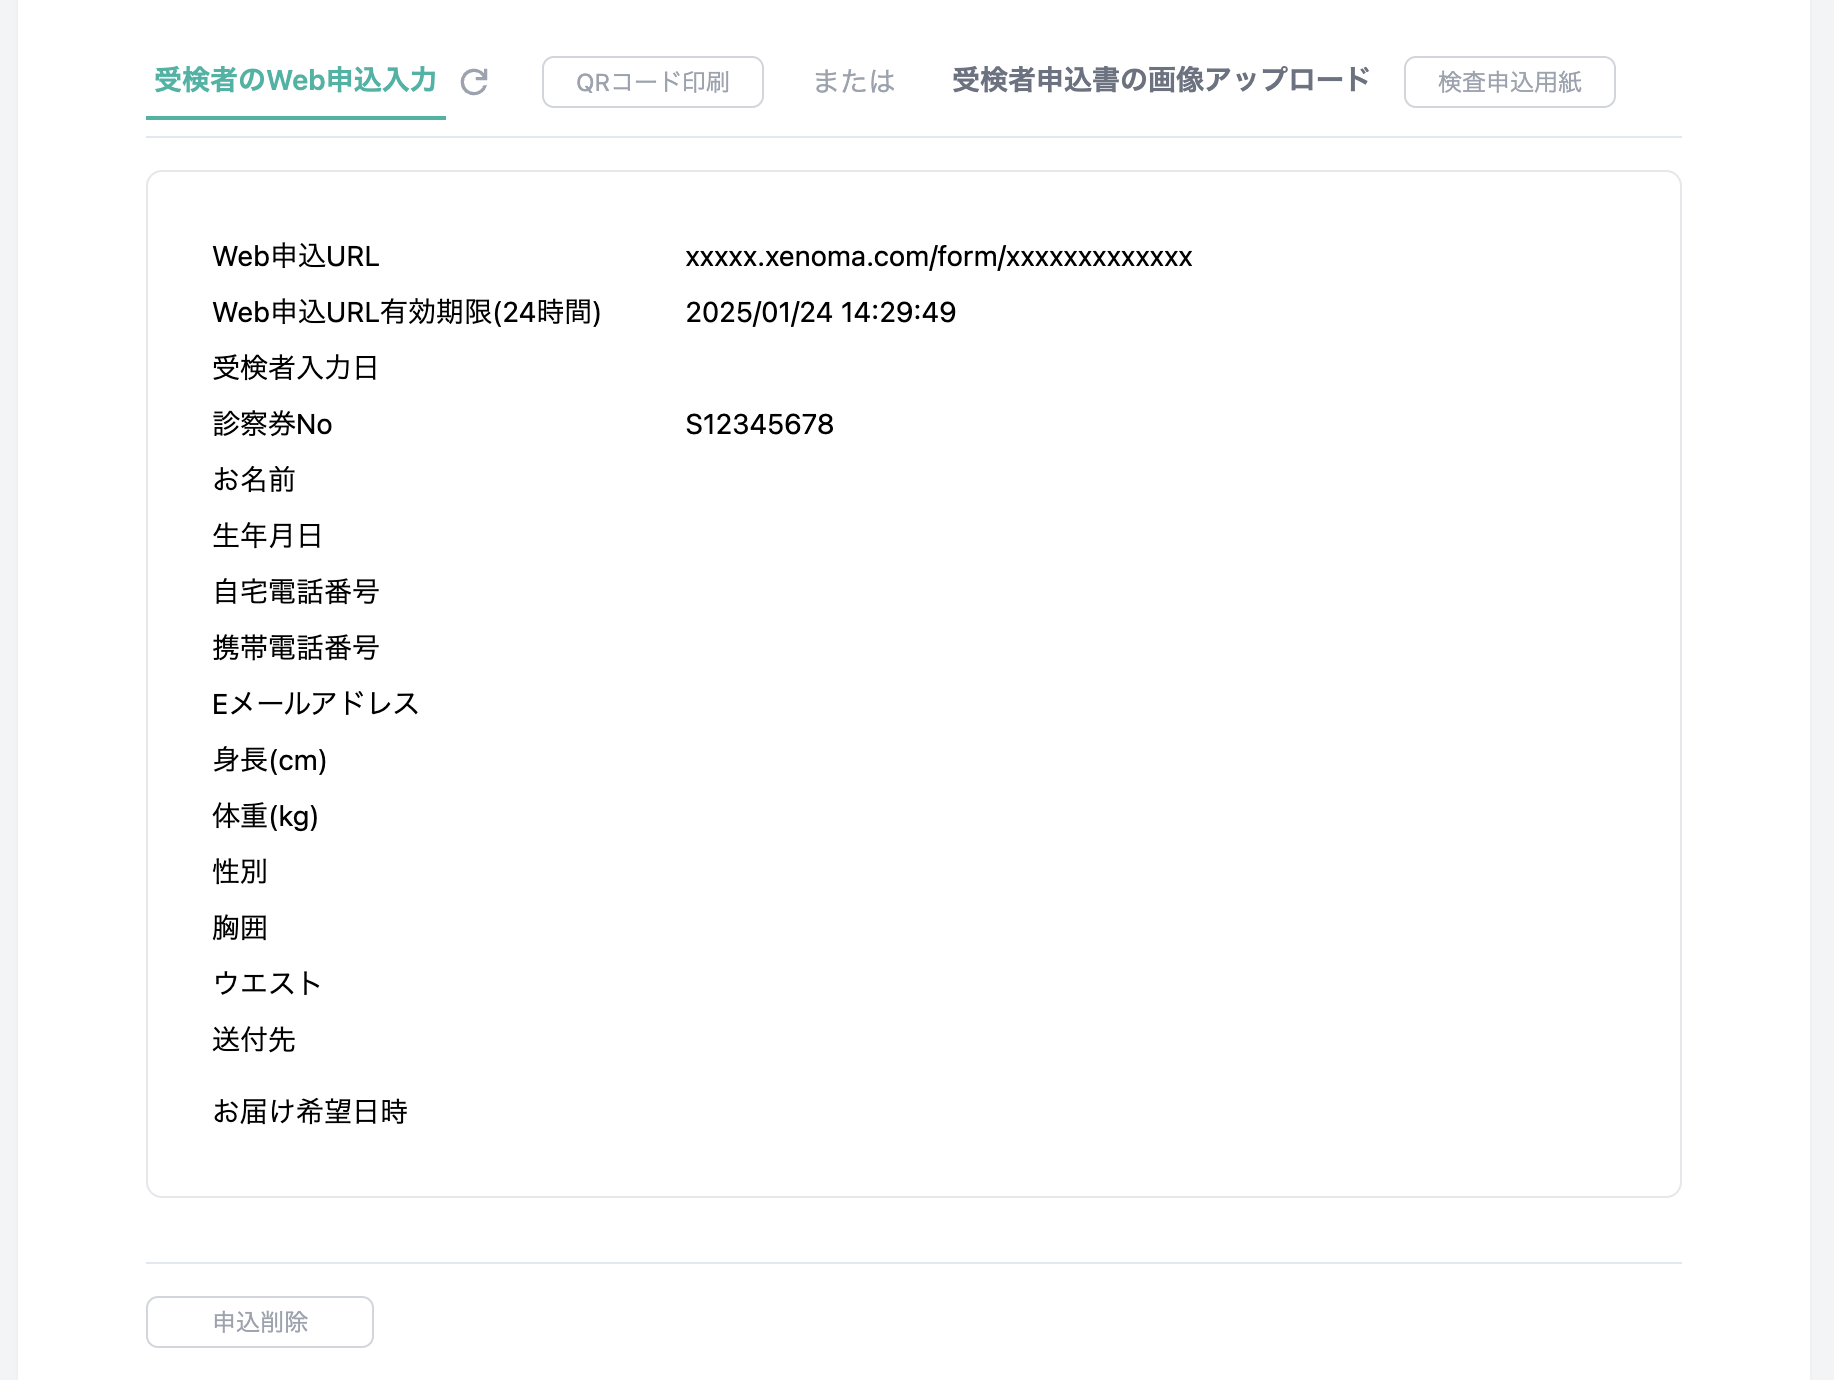Click the Web申込URL field label
1834x1380 pixels.
[x=296, y=257]
